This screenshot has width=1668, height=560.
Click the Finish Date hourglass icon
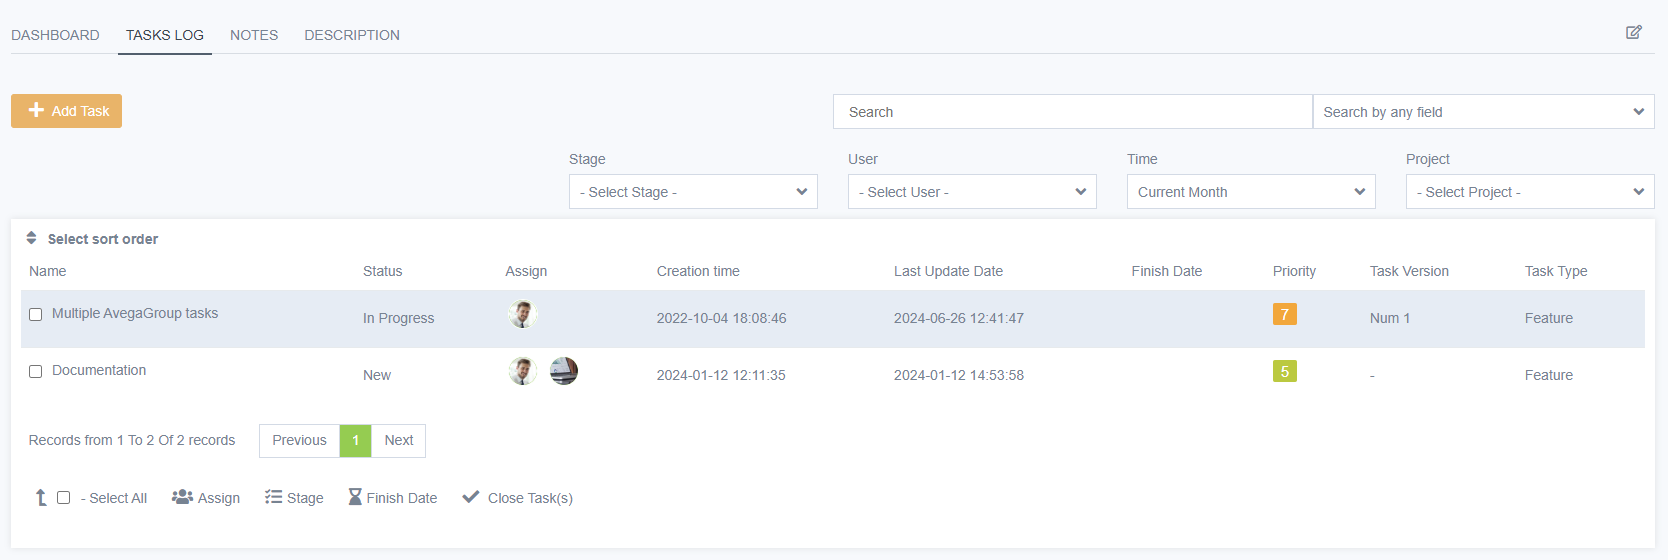pyautogui.click(x=355, y=497)
